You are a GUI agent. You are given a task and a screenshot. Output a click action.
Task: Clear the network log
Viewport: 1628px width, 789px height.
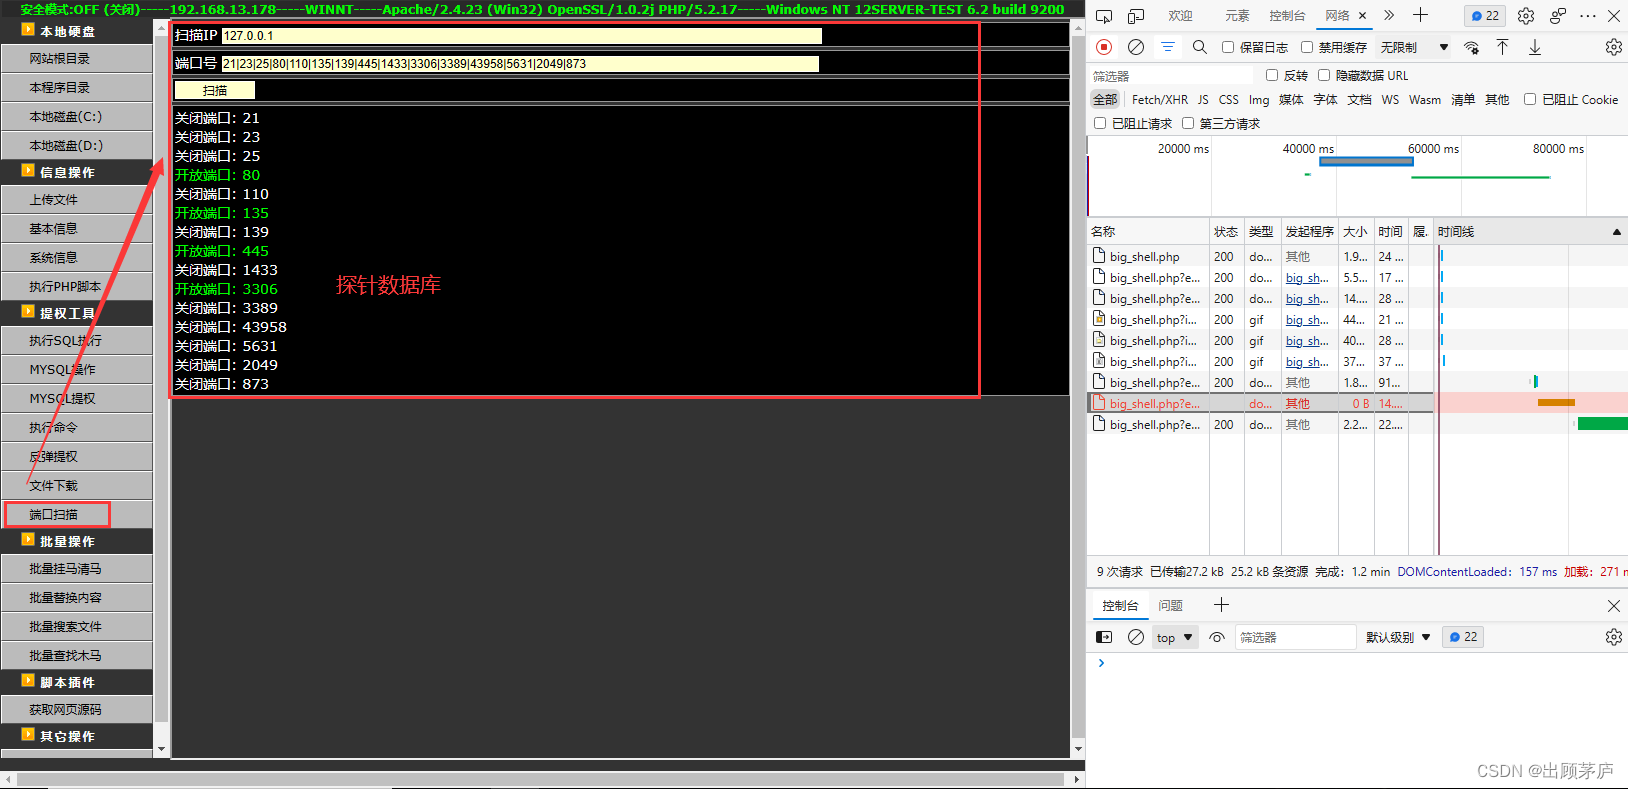1136,47
